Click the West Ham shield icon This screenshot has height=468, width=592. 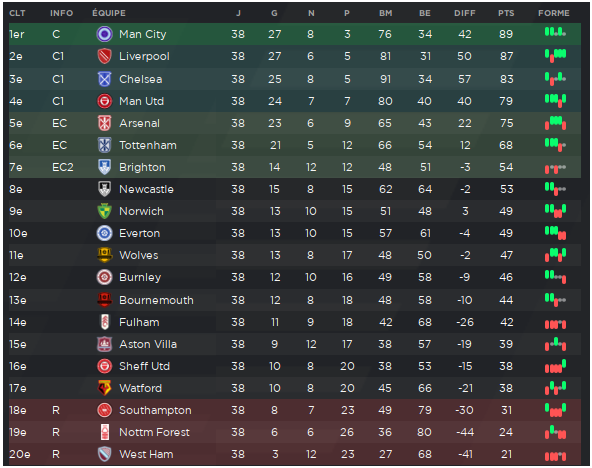tap(105, 454)
